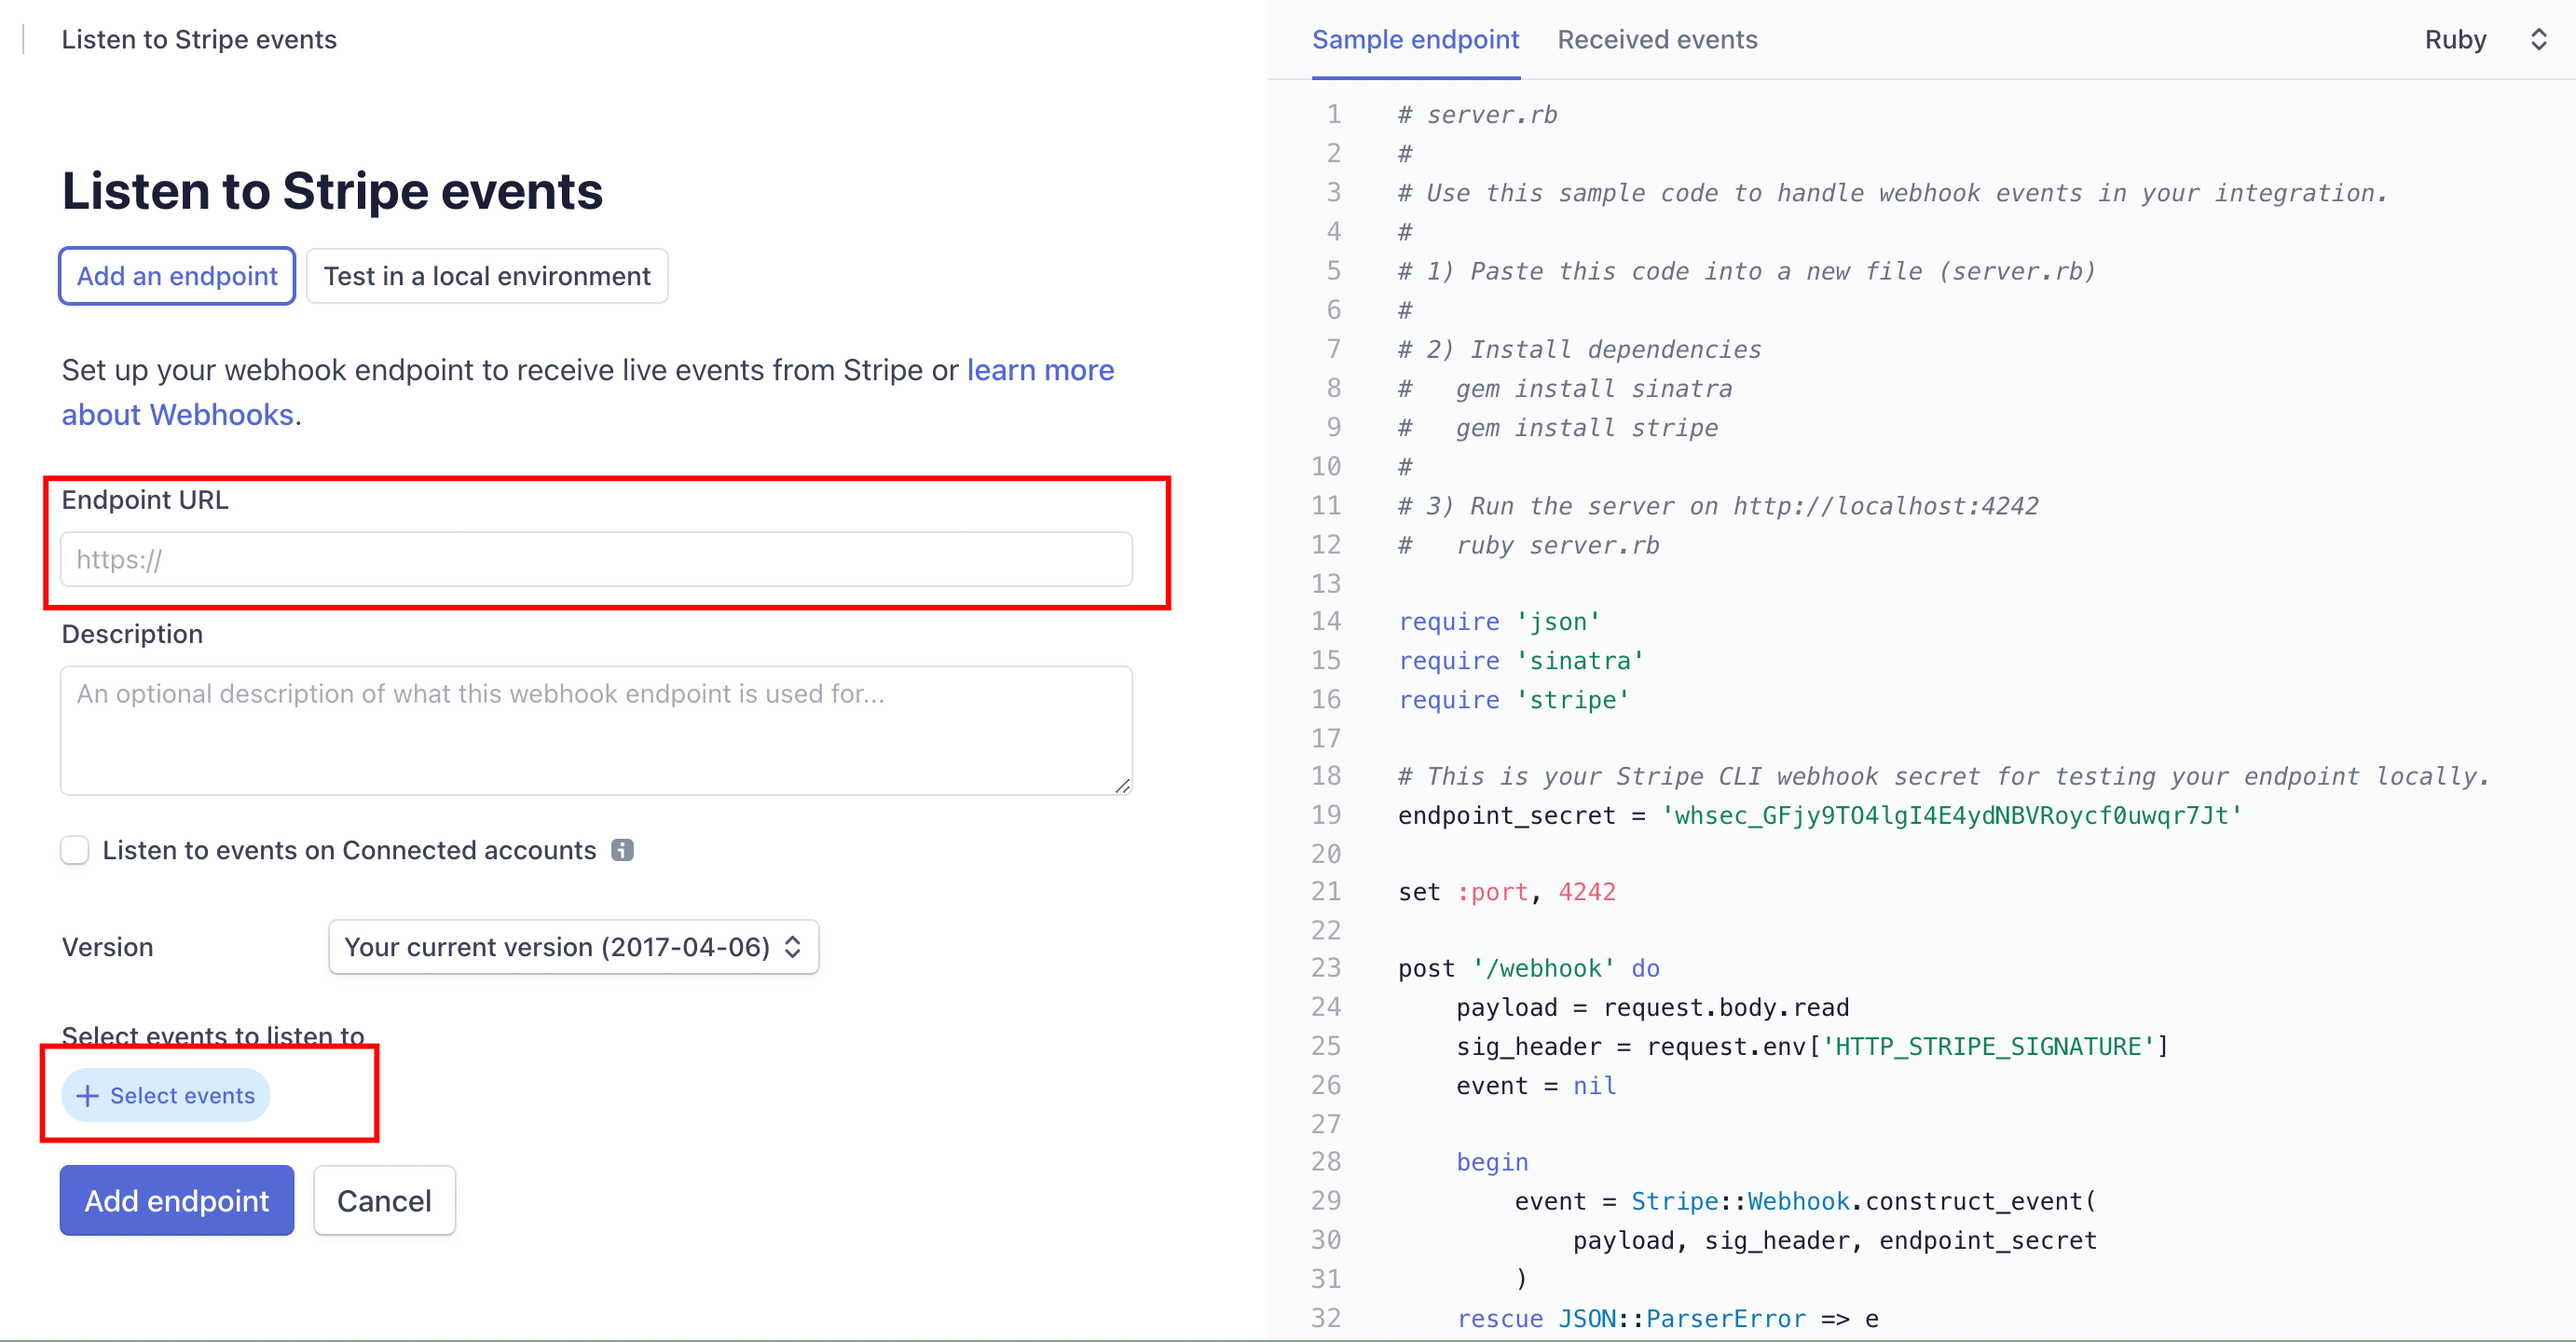Switch to the Received events tab
The image size is (2576, 1342).
point(1656,40)
